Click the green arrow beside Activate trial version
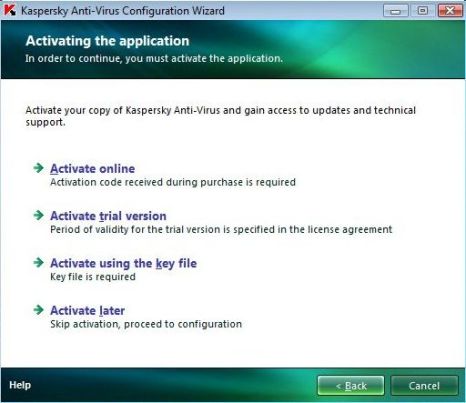 (x=39, y=215)
